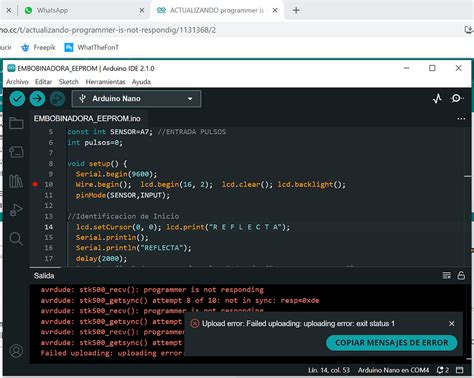Open the Serial Monitor icon
This screenshot has height=378, width=474.
tap(457, 98)
